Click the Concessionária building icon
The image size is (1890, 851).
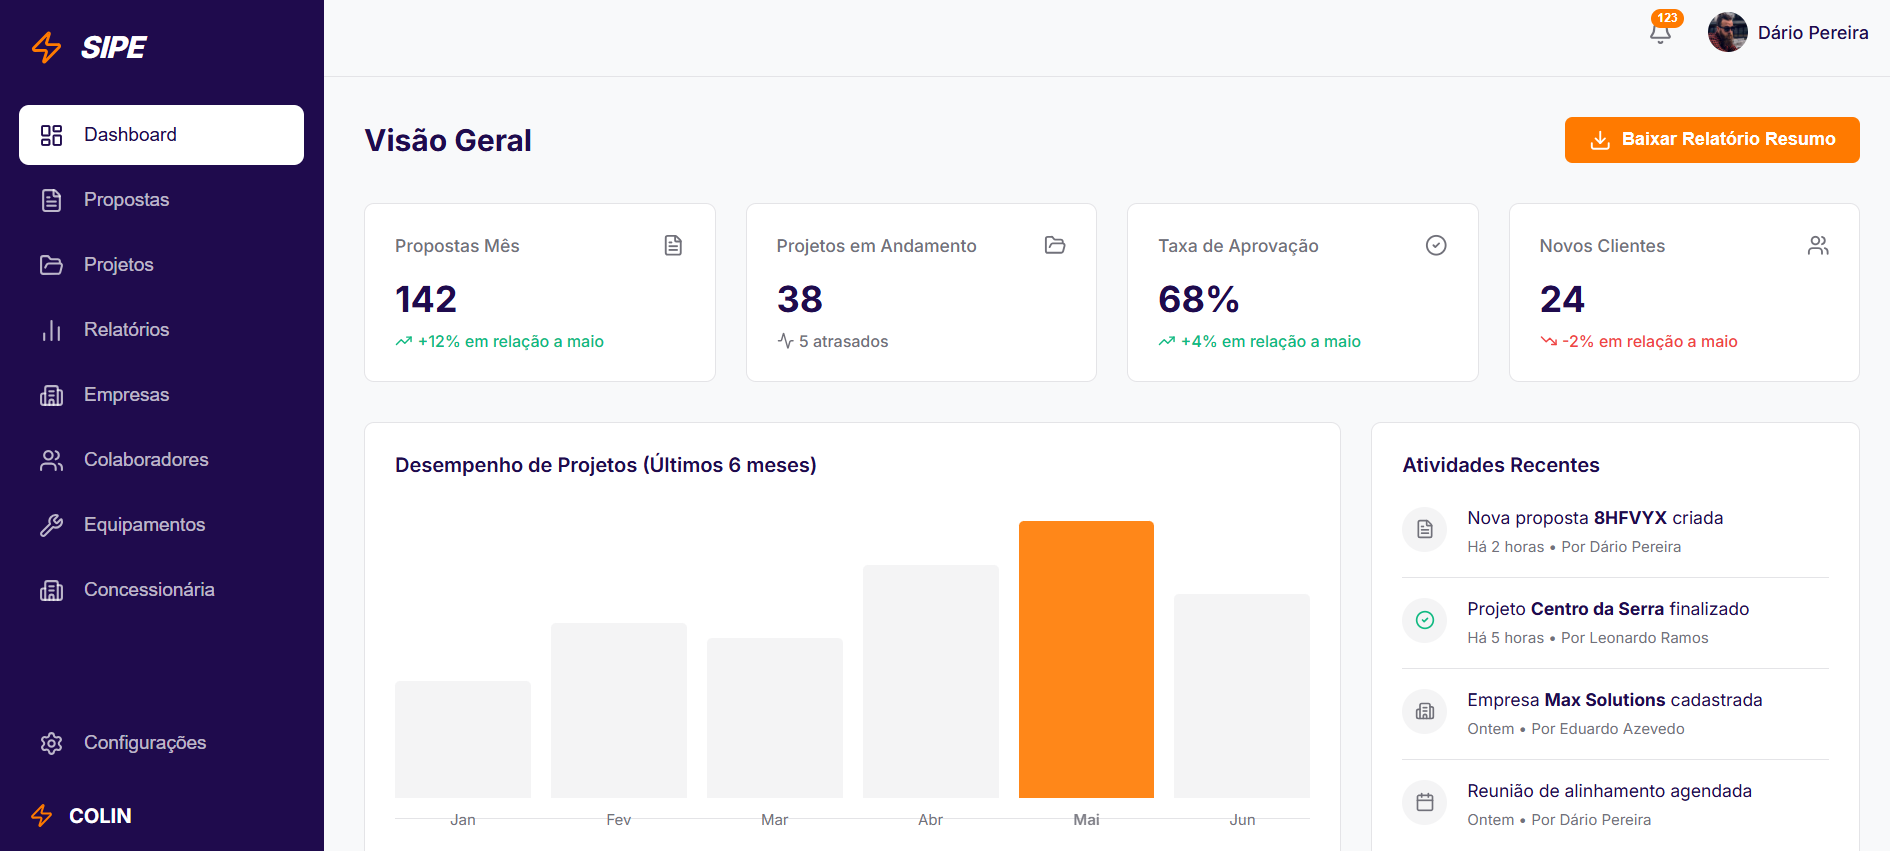[x=51, y=590]
